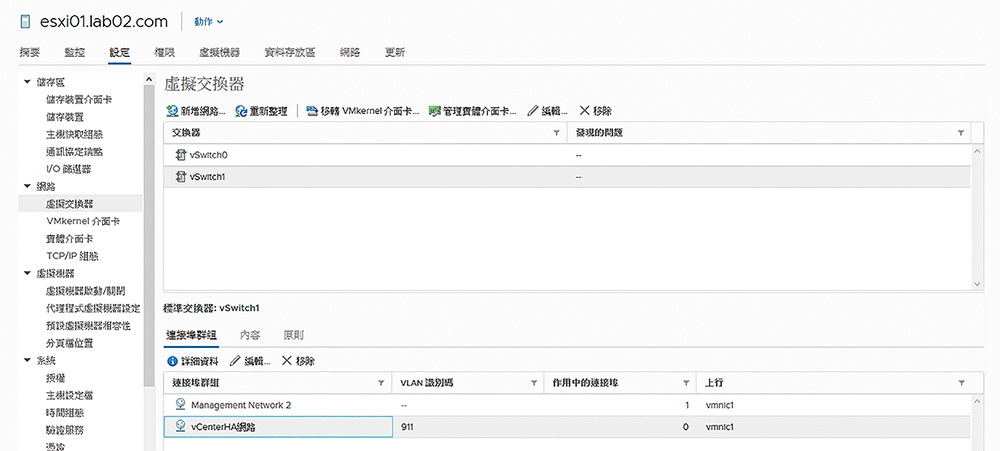Screen dimensions: 1000x451
Task: Switch to the 監控 tab
Action: (75, 53)
